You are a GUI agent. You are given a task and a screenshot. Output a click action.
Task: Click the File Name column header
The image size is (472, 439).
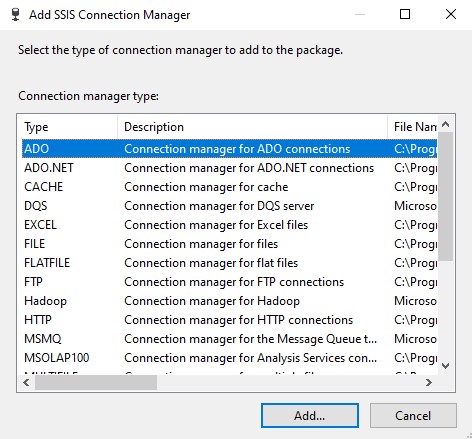click(x=412, y=127)
